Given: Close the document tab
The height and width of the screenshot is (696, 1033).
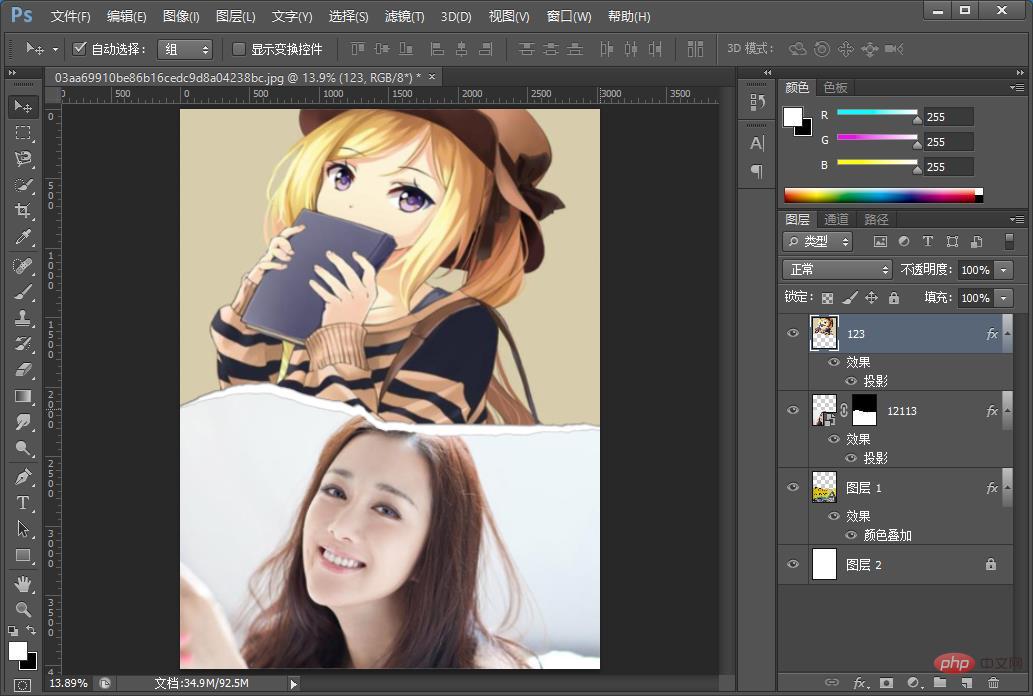Looking at the screenshot, I should coord(432,77).
